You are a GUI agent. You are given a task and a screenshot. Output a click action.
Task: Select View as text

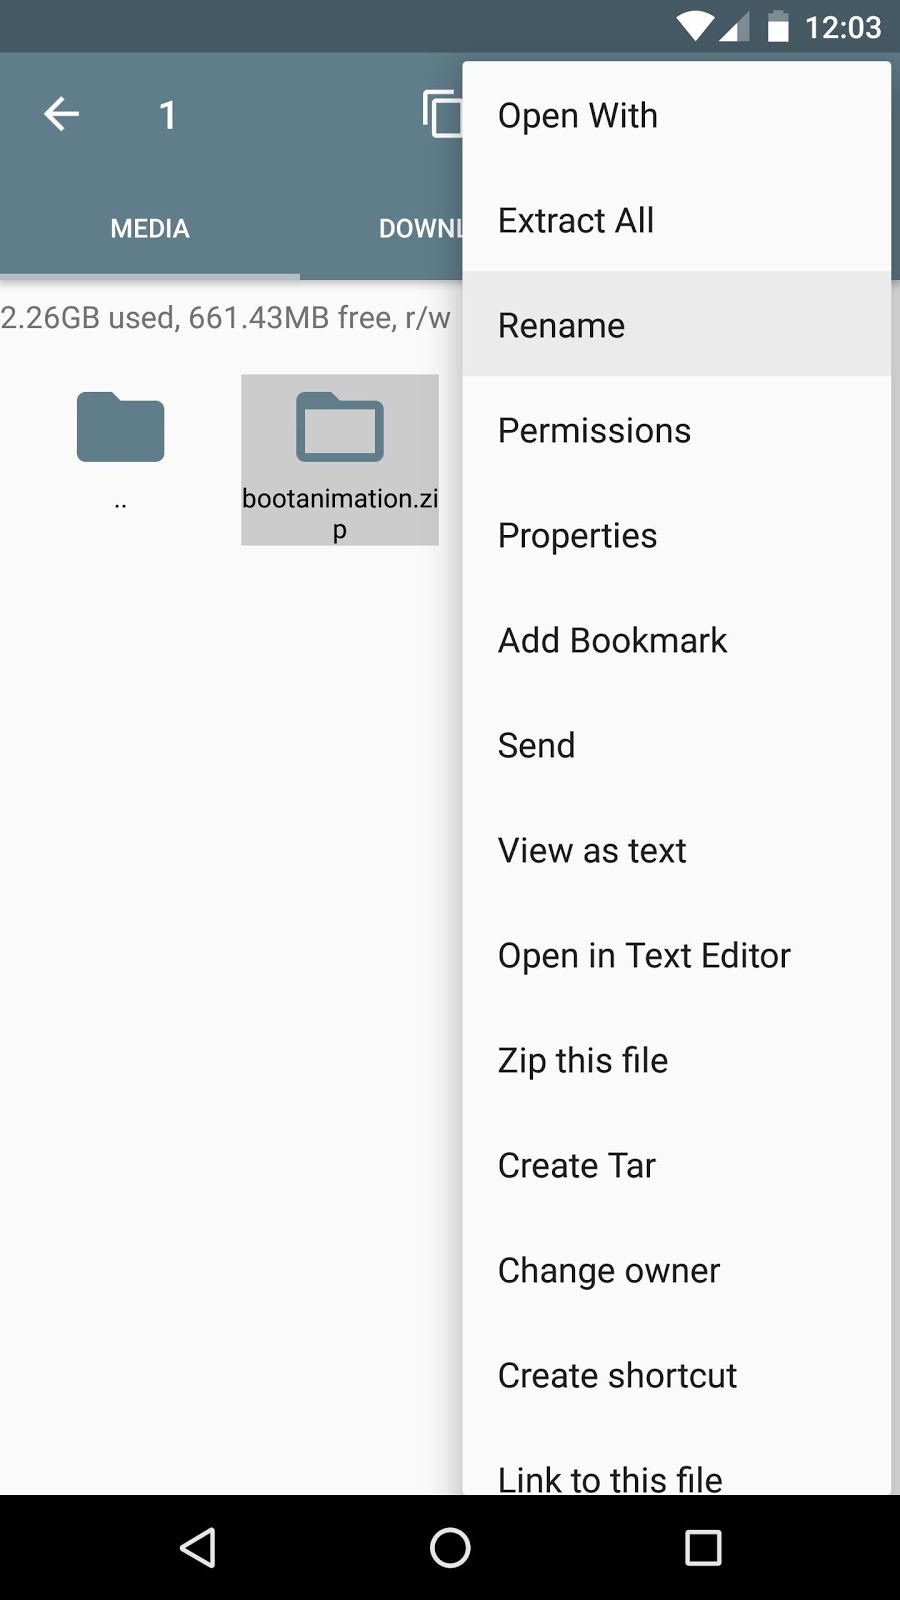tap(677, 850)
